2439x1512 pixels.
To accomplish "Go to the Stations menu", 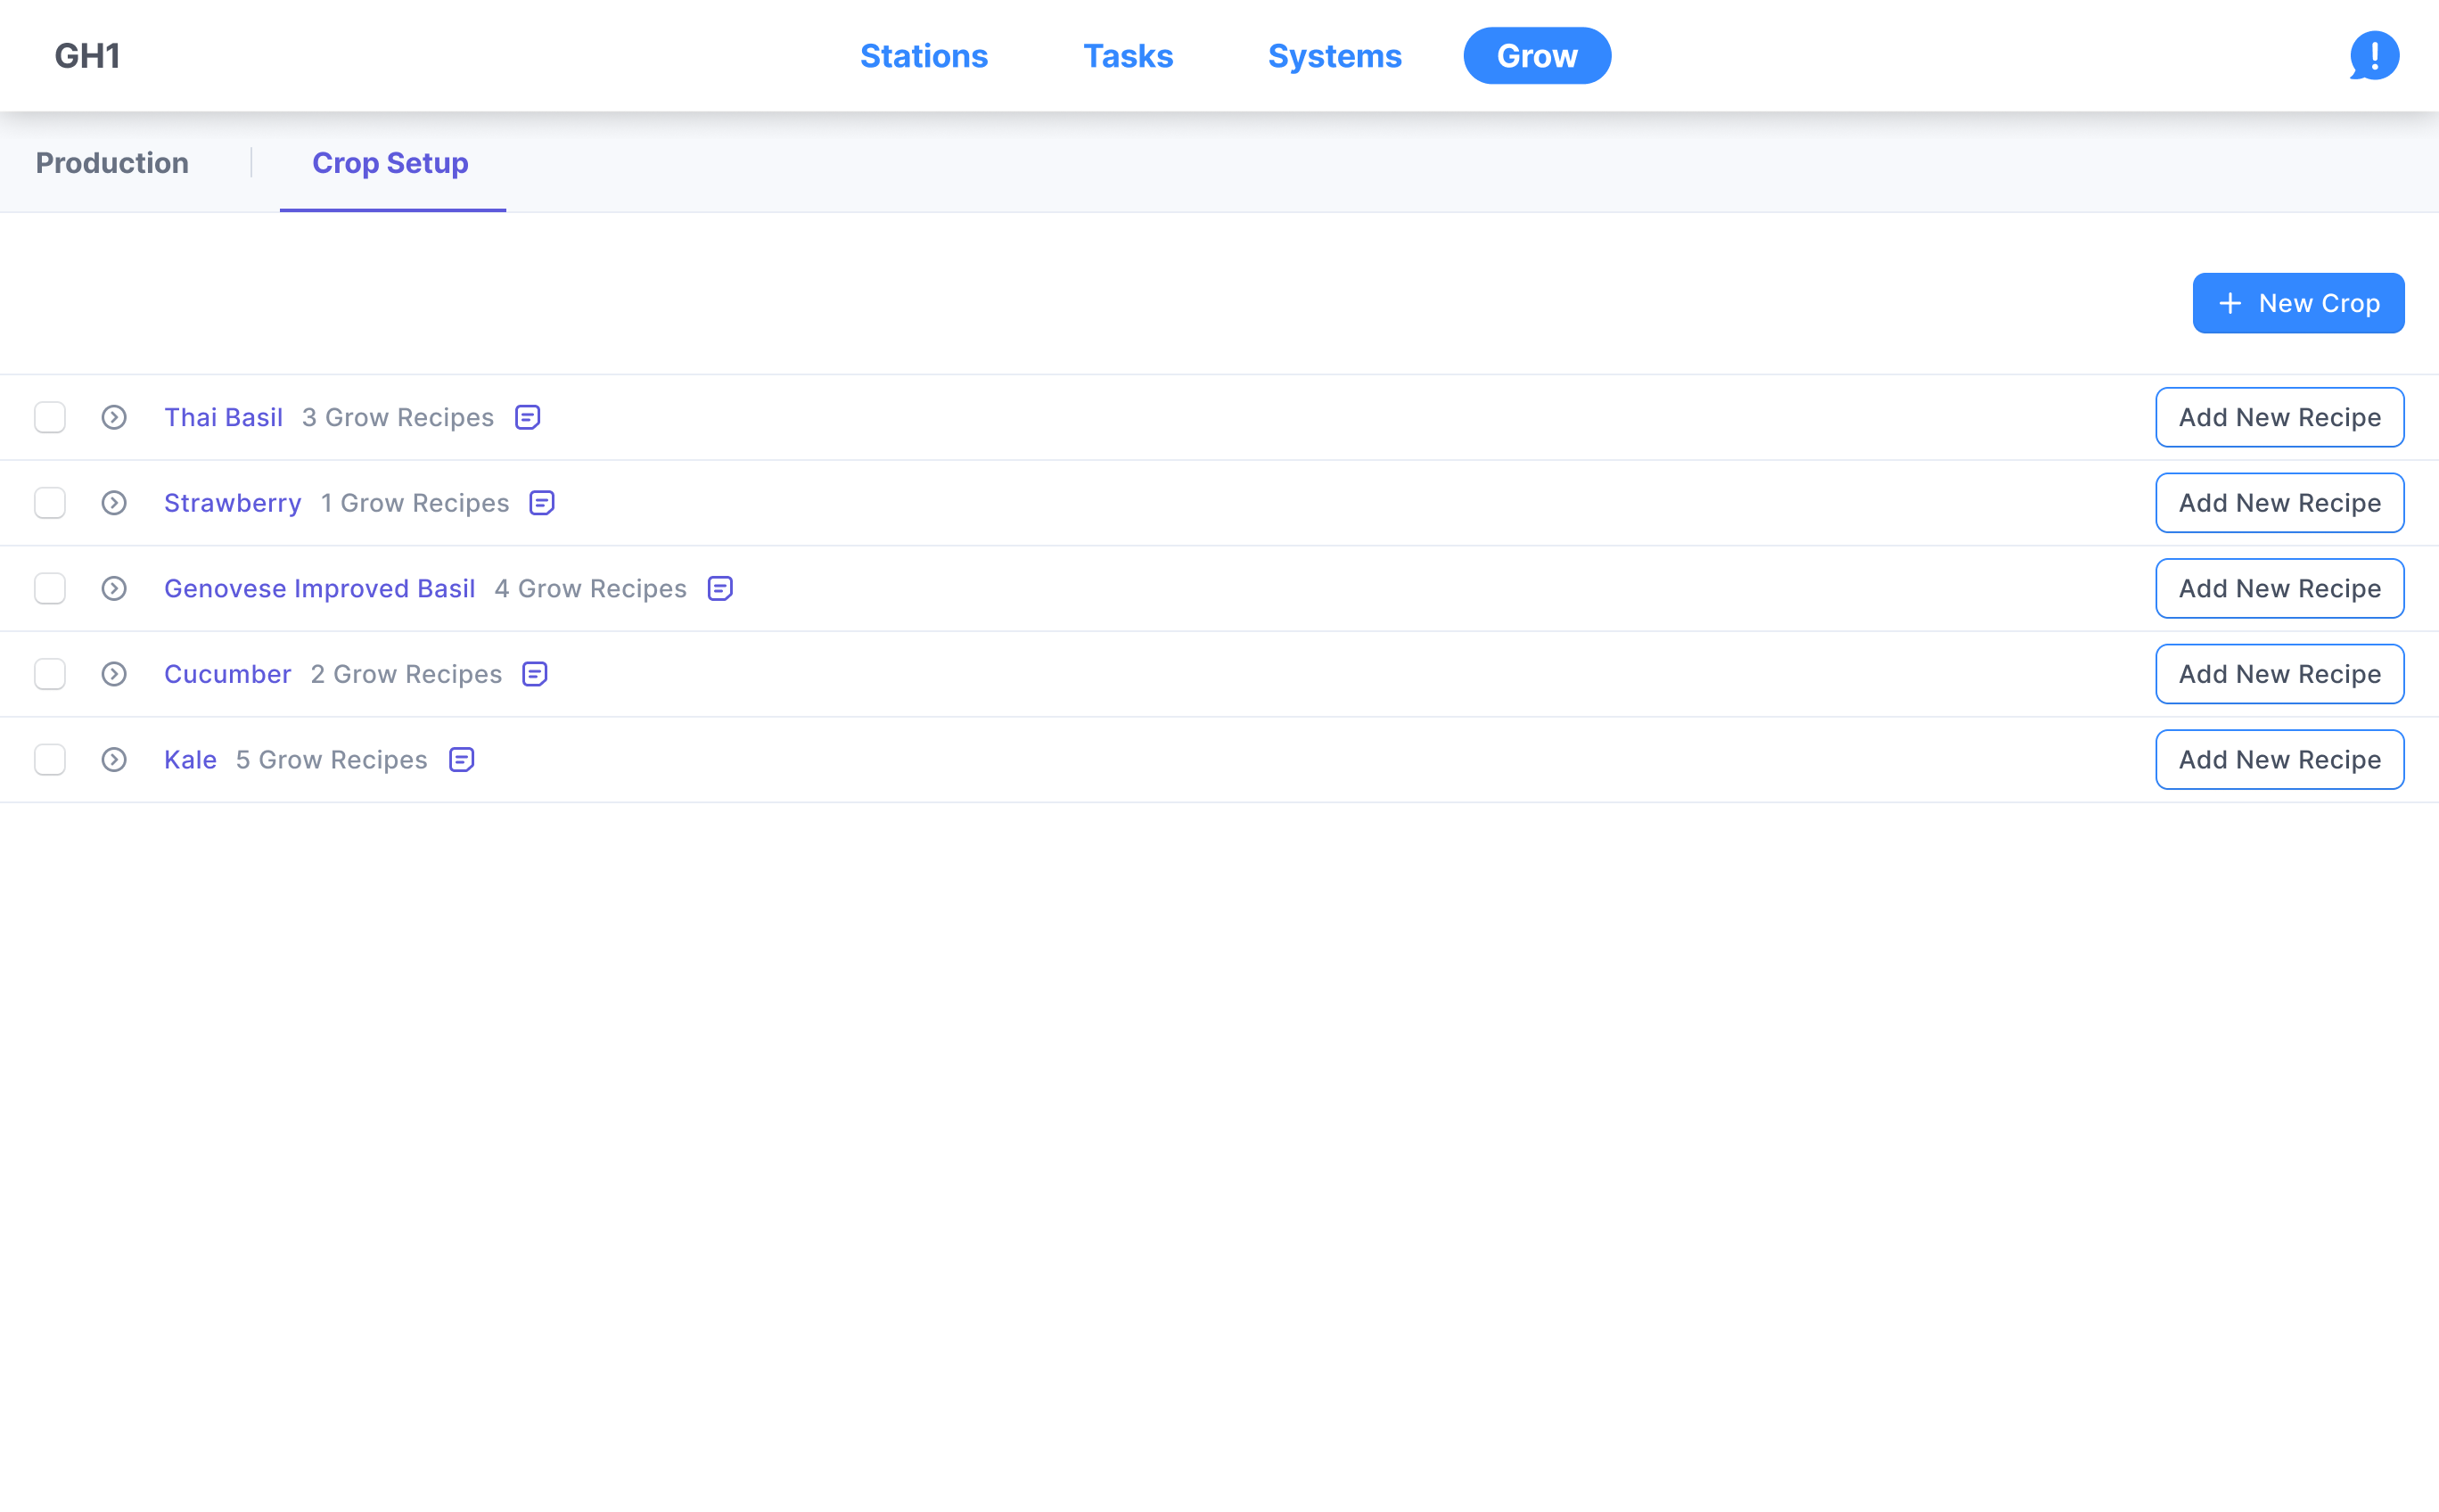I will coord(923,56).
